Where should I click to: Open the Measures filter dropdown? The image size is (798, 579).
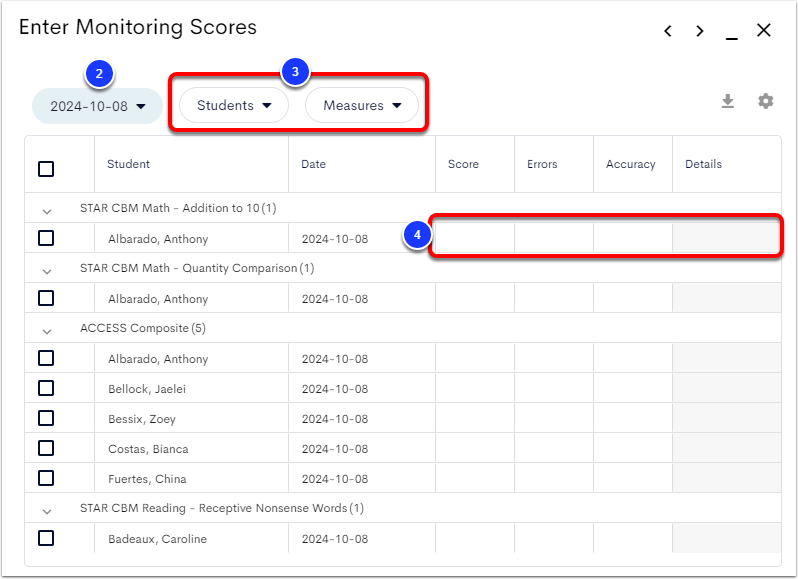click(x=362, y=105)
